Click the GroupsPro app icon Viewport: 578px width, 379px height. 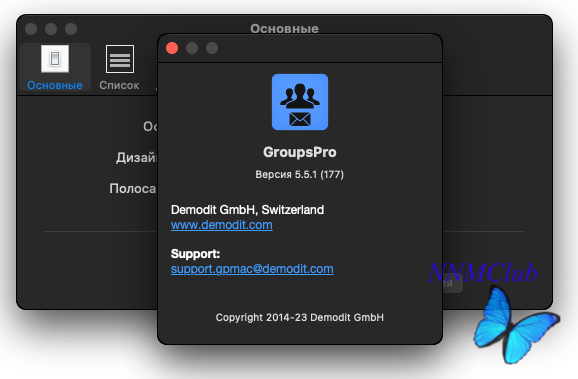coord(300,102)
